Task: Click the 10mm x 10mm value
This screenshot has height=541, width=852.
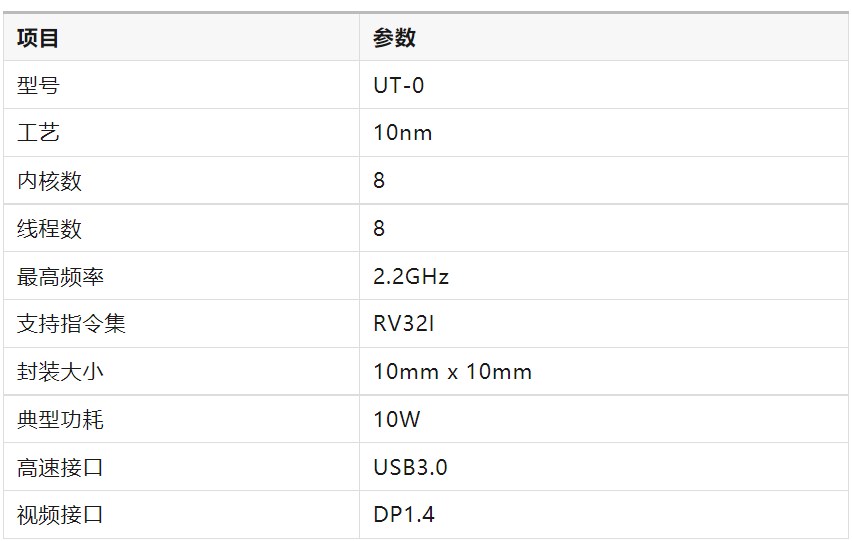Action: pyautogui.click(x=452, y=372)
